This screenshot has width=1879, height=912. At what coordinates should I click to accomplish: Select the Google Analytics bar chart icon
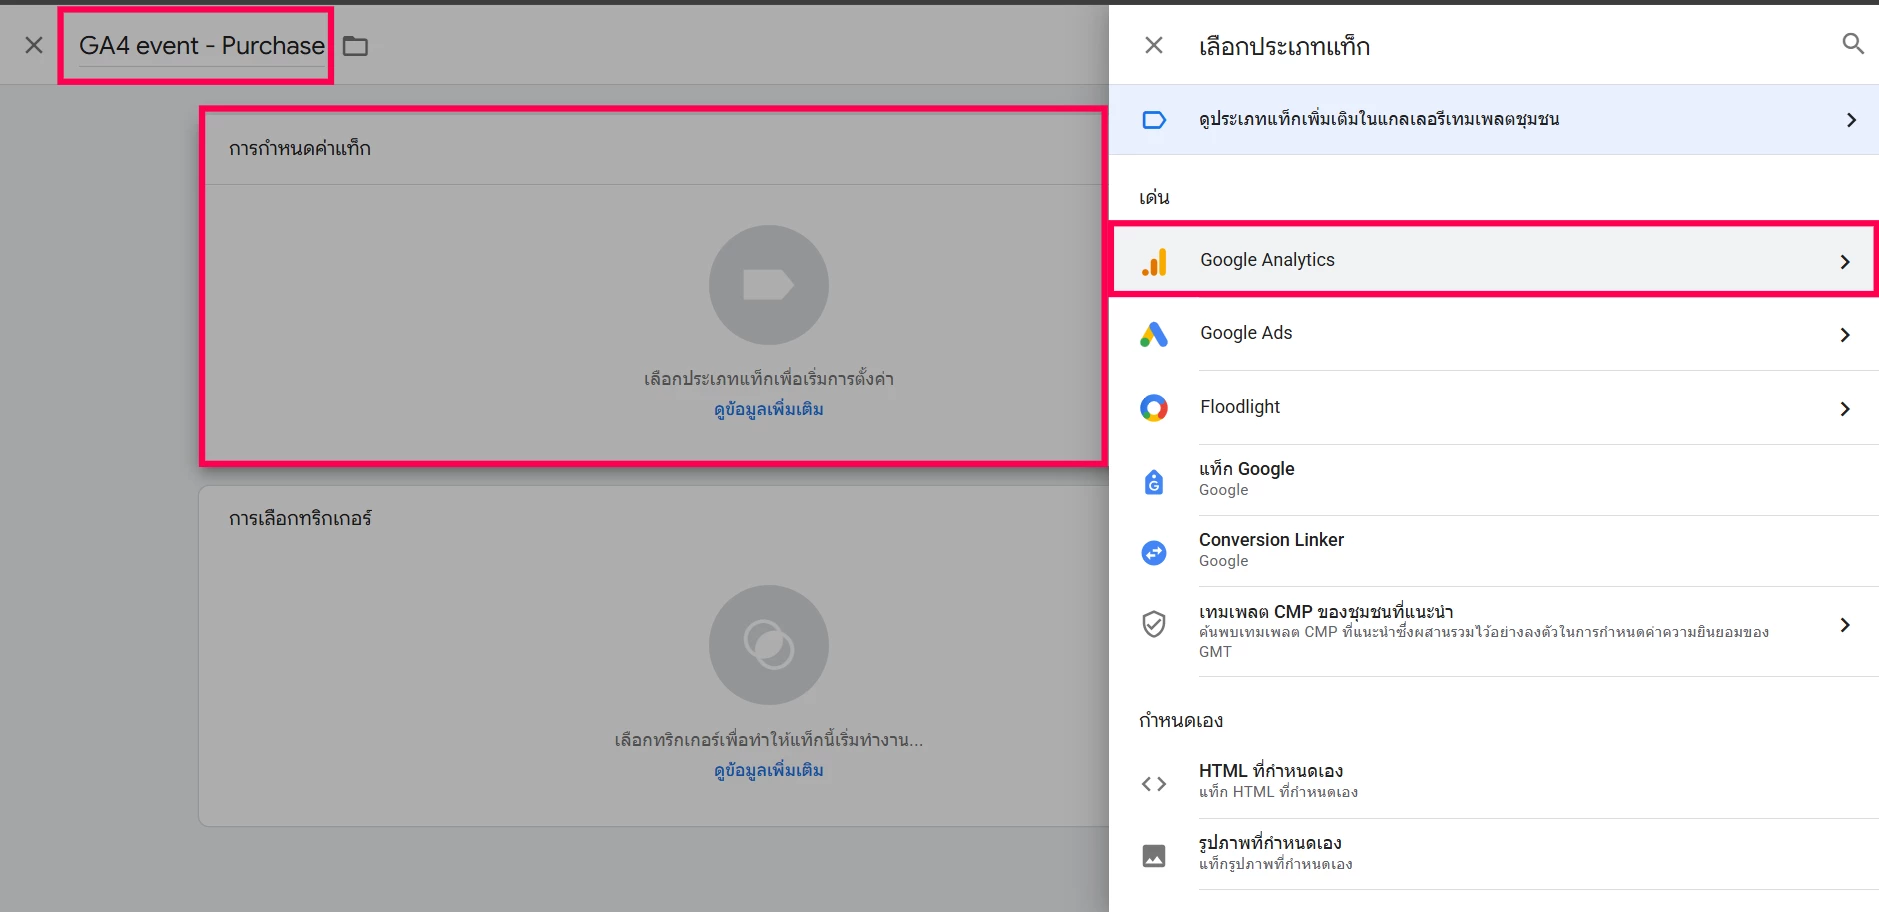coord(1154,261)
